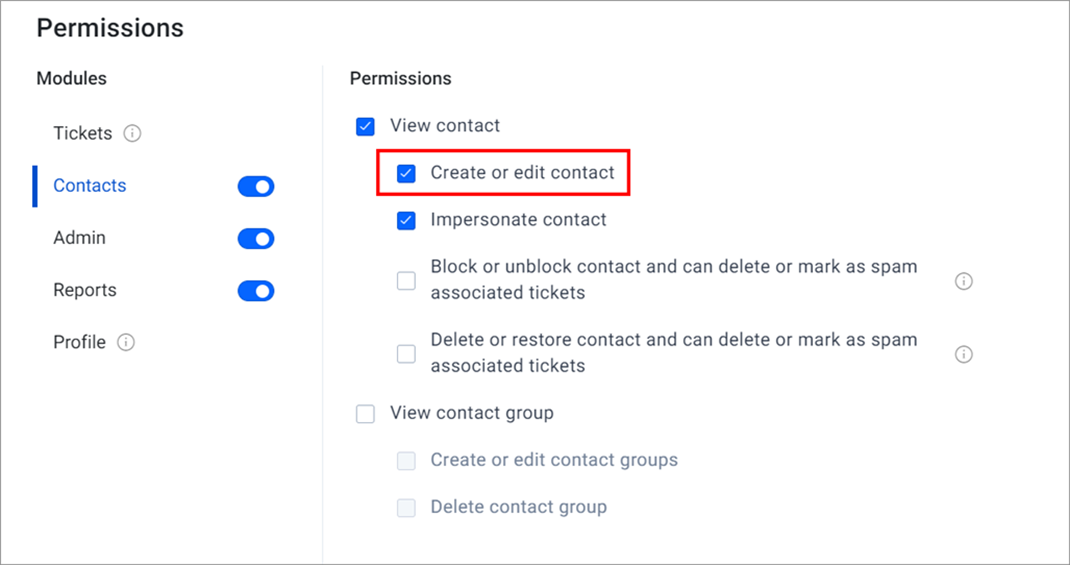Viewport: 1070px width, 565px height.
Task: Open the Contacts module
Action: pos(89,186)
